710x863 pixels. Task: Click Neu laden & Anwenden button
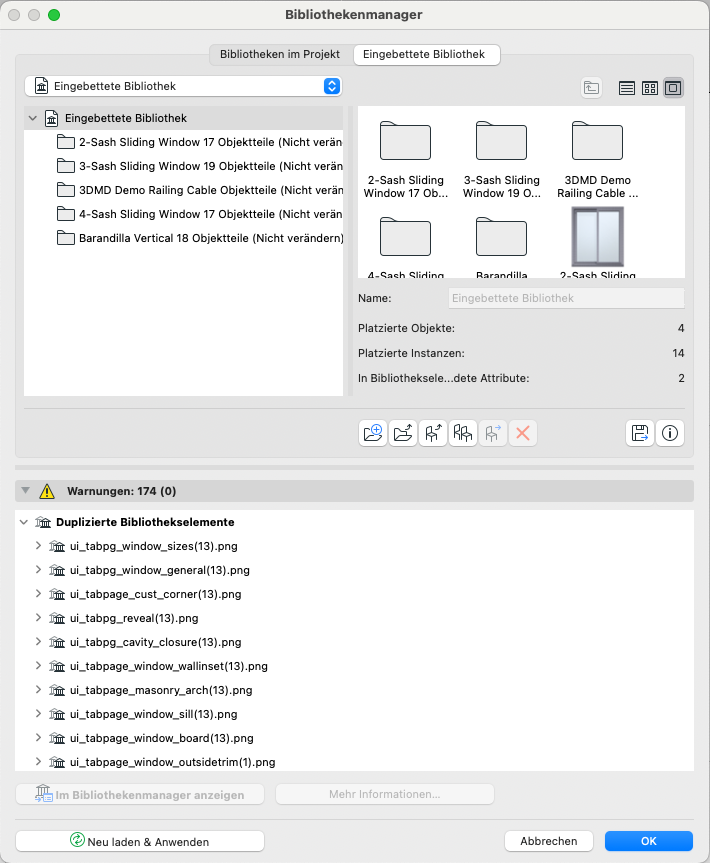[140, 841]
